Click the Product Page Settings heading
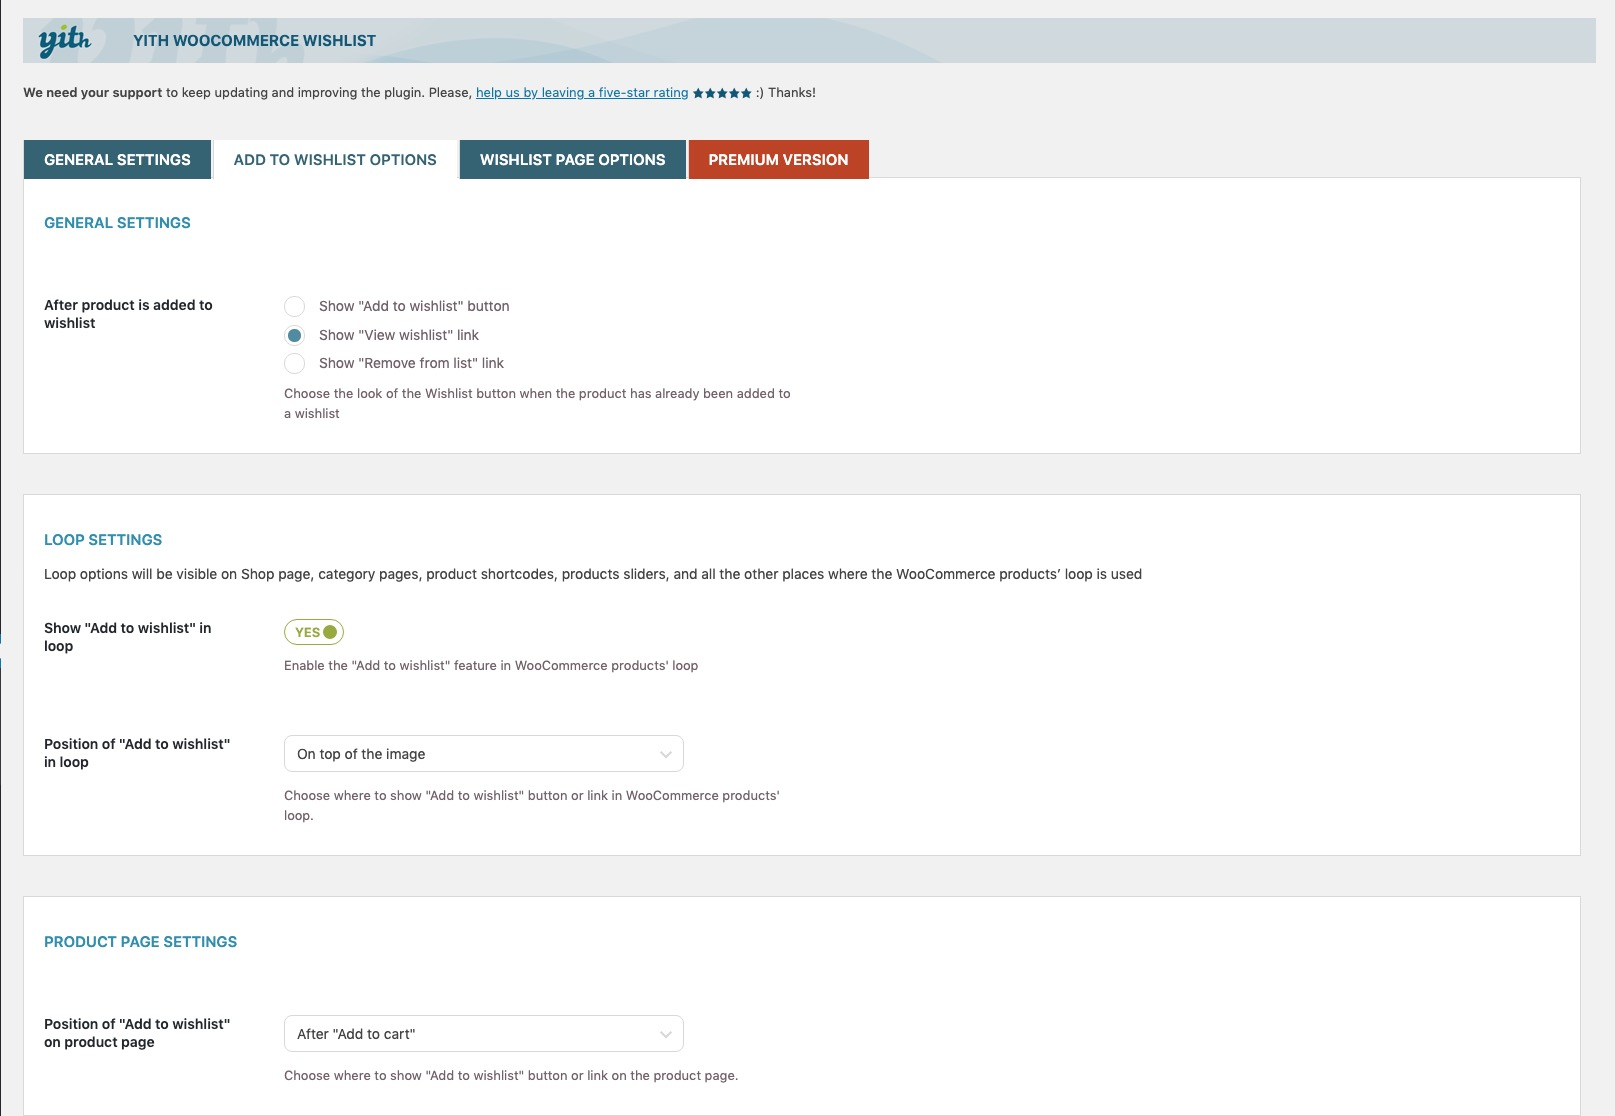The height and width of the screenshot is (1116, 1615). 141,942
